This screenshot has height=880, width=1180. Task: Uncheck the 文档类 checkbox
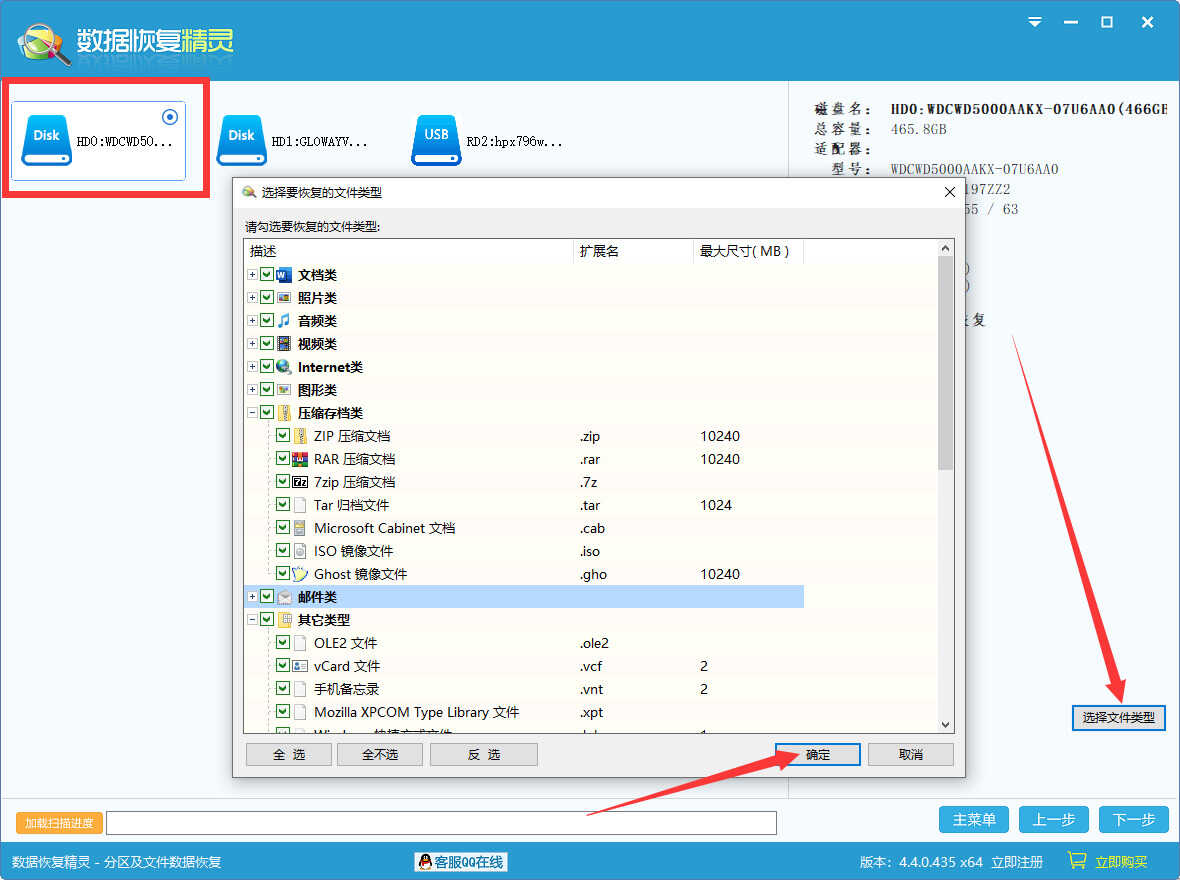tap(267, 275)
